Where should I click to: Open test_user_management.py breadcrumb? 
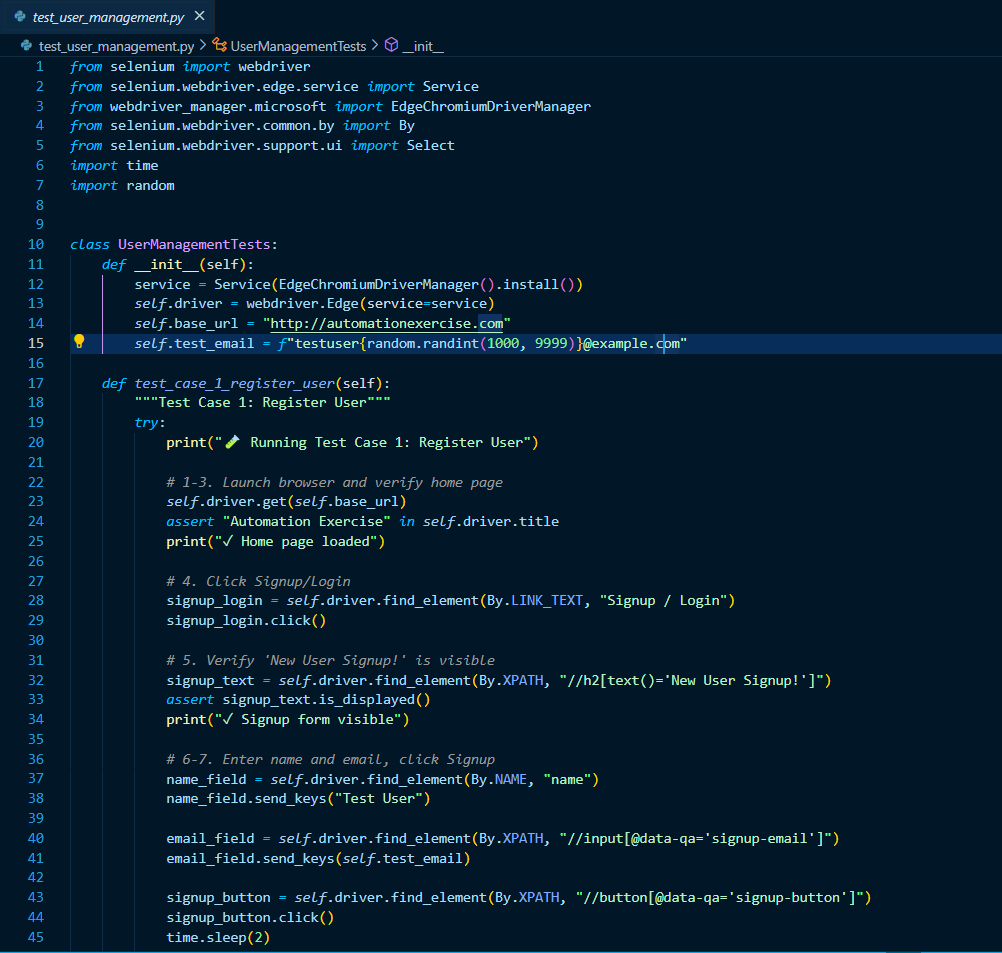[116, 46]
